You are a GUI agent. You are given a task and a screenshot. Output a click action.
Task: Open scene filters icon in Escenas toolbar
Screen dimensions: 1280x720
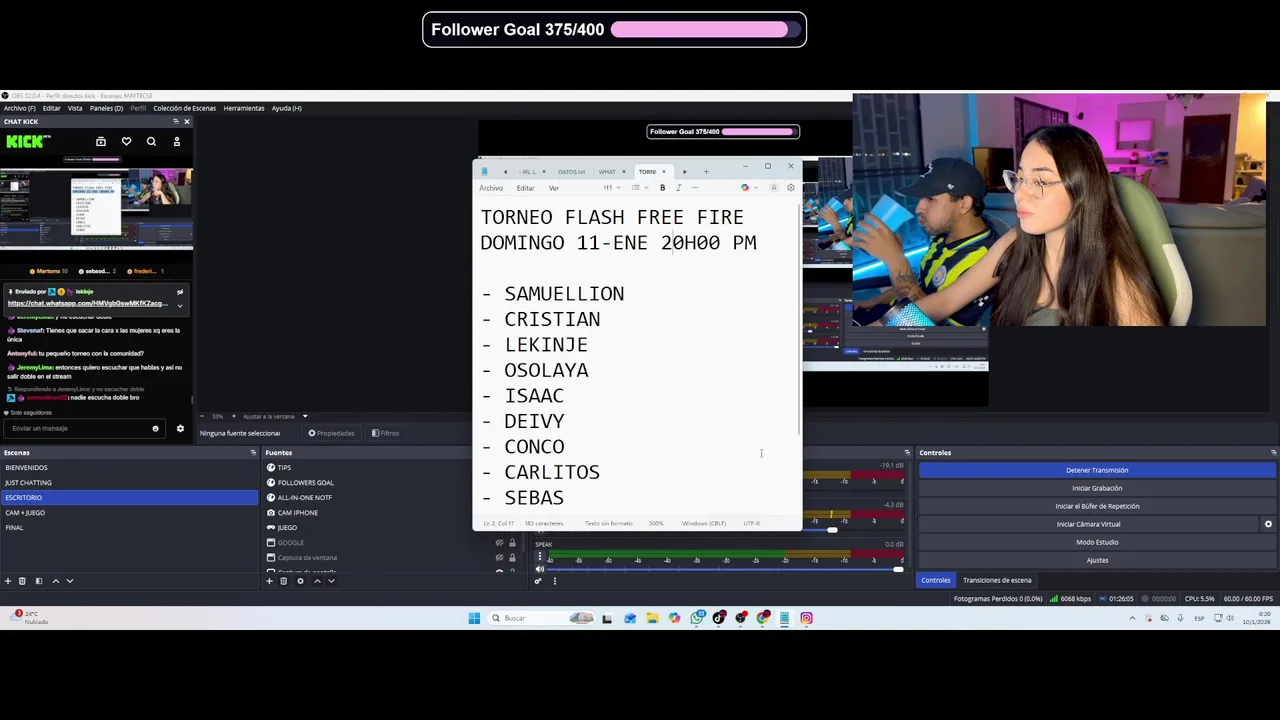click(x=39, y=581)
